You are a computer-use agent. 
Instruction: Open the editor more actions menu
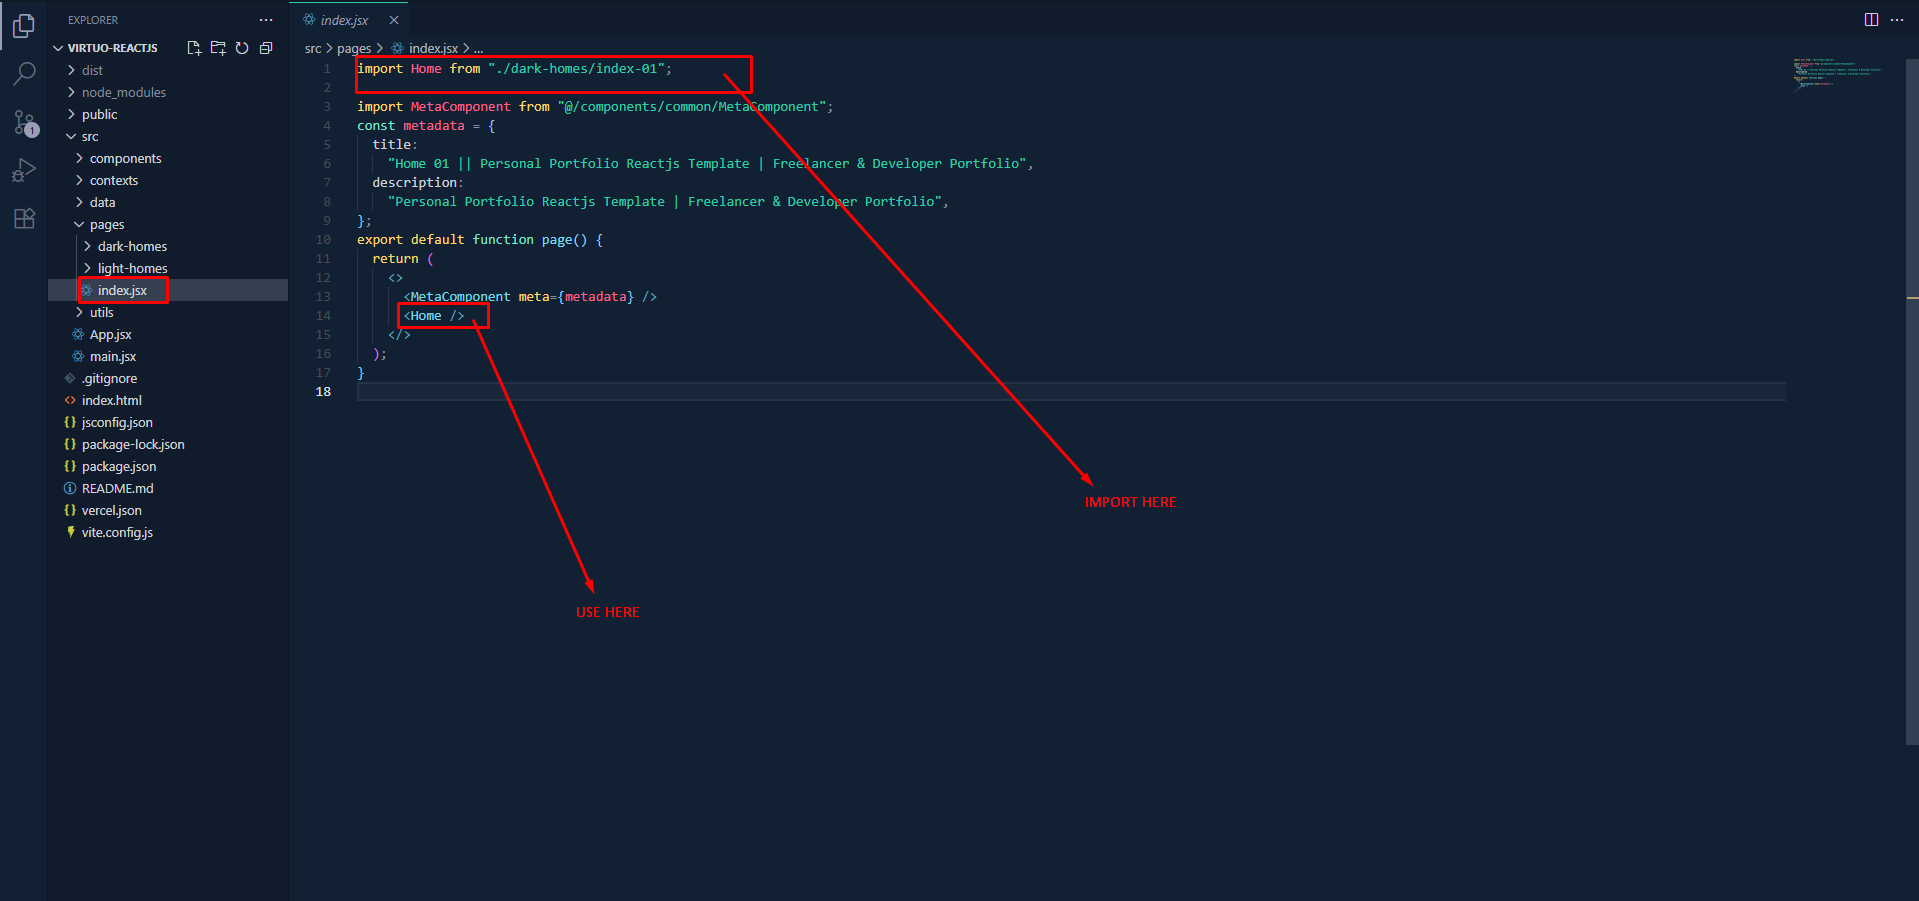1897,20
